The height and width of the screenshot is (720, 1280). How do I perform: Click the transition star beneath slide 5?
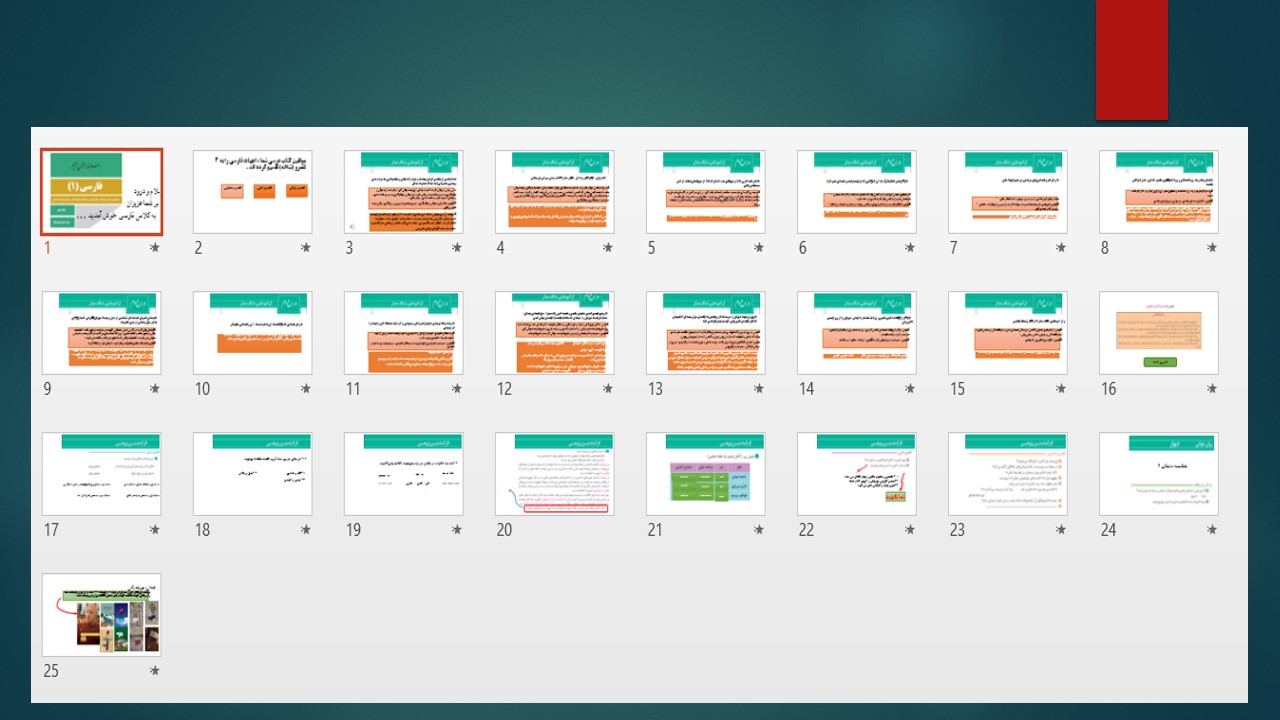pos(758,248)
